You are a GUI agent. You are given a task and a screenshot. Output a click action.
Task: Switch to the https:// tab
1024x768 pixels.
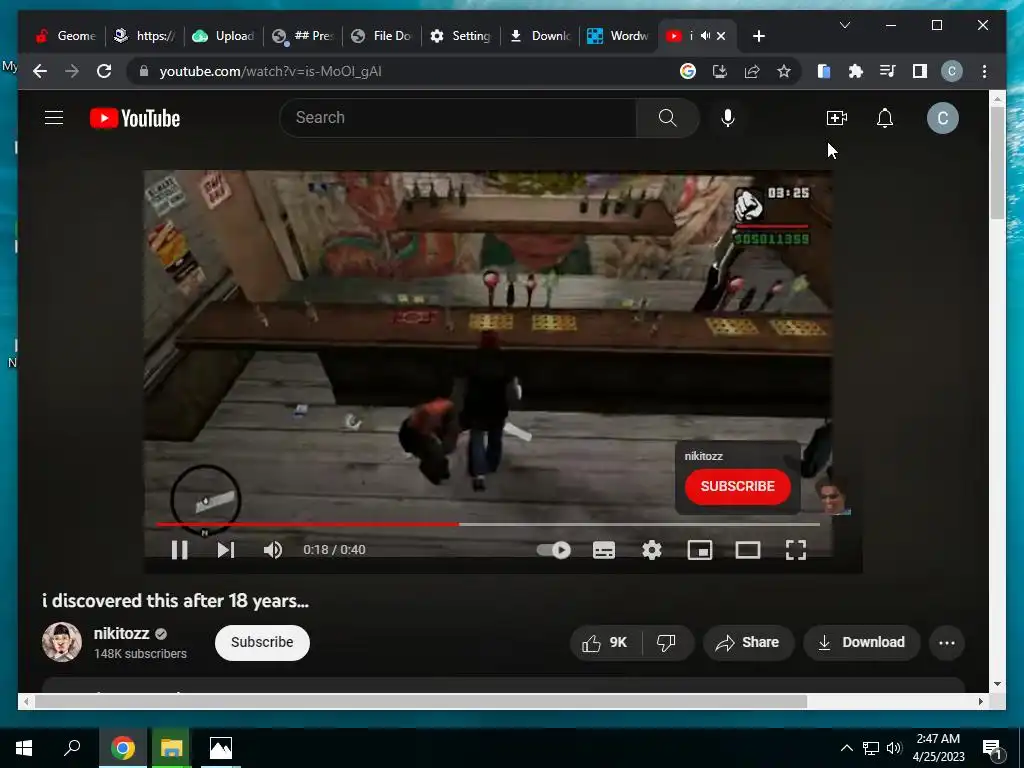pyautogui.click(x=145, y=36)
